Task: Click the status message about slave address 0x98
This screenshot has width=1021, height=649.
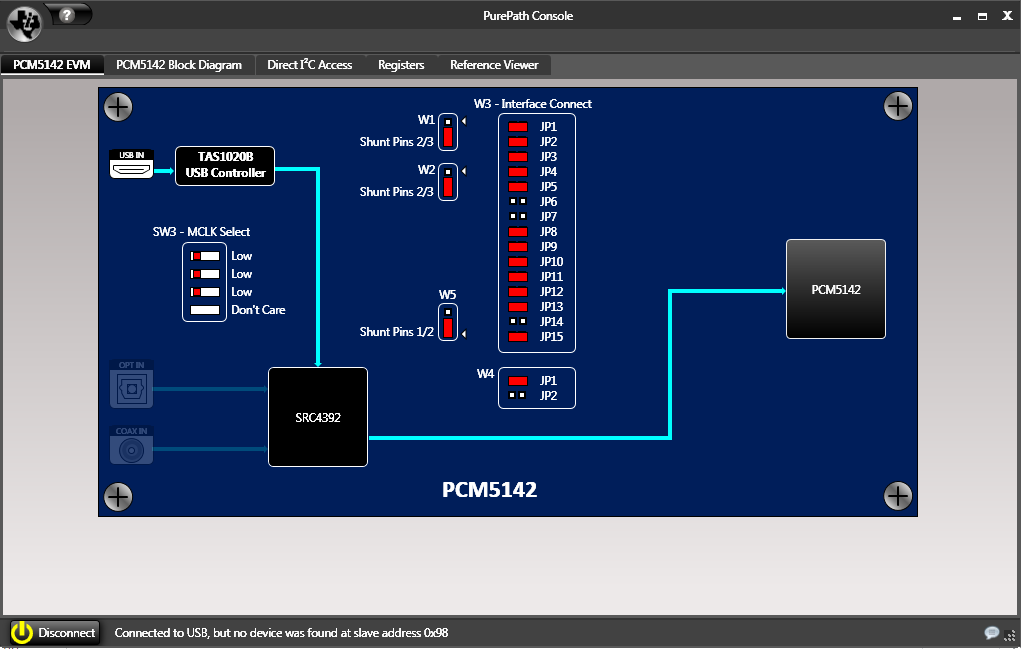Action: click(x=281, y=633)
